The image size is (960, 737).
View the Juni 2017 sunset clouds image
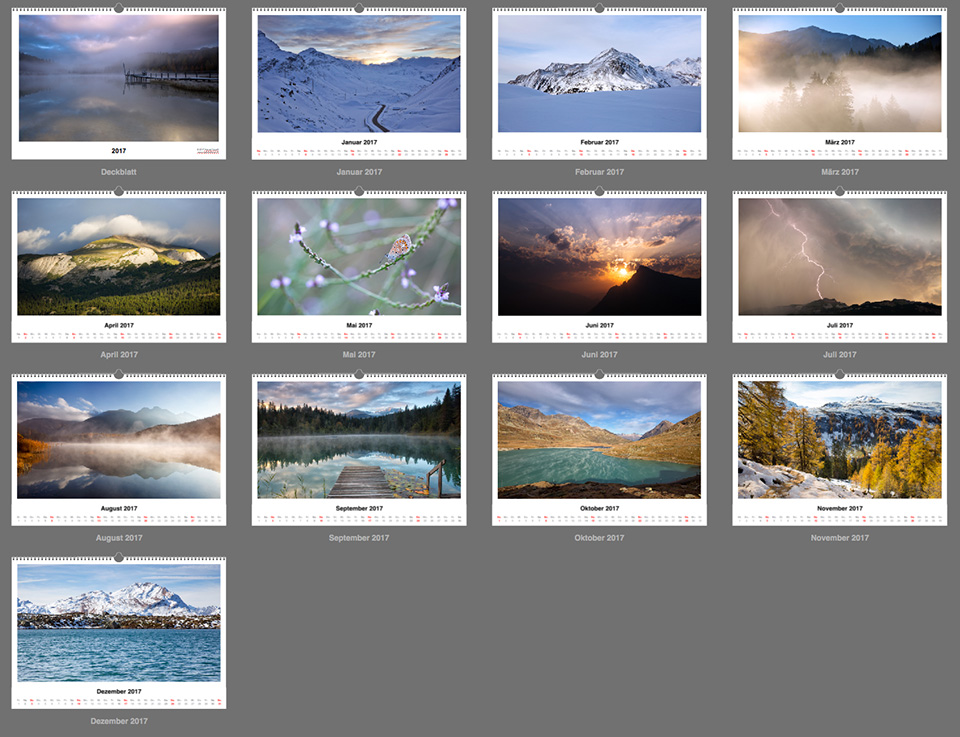[x=599, y=258]
